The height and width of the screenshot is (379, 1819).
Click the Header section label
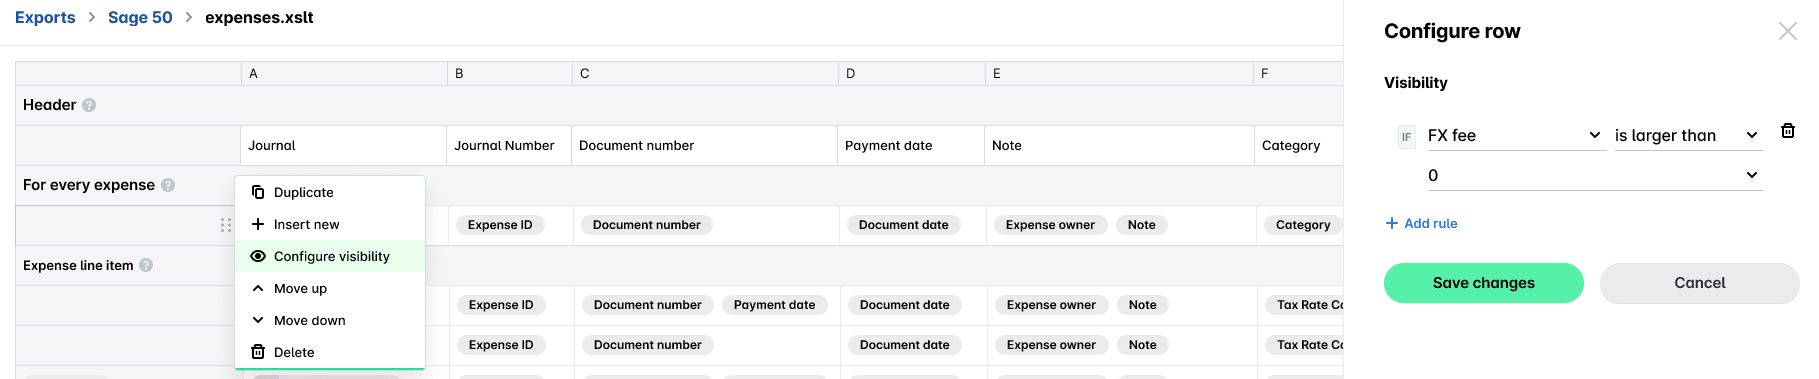pyautogui.click(x=49, y=105)
